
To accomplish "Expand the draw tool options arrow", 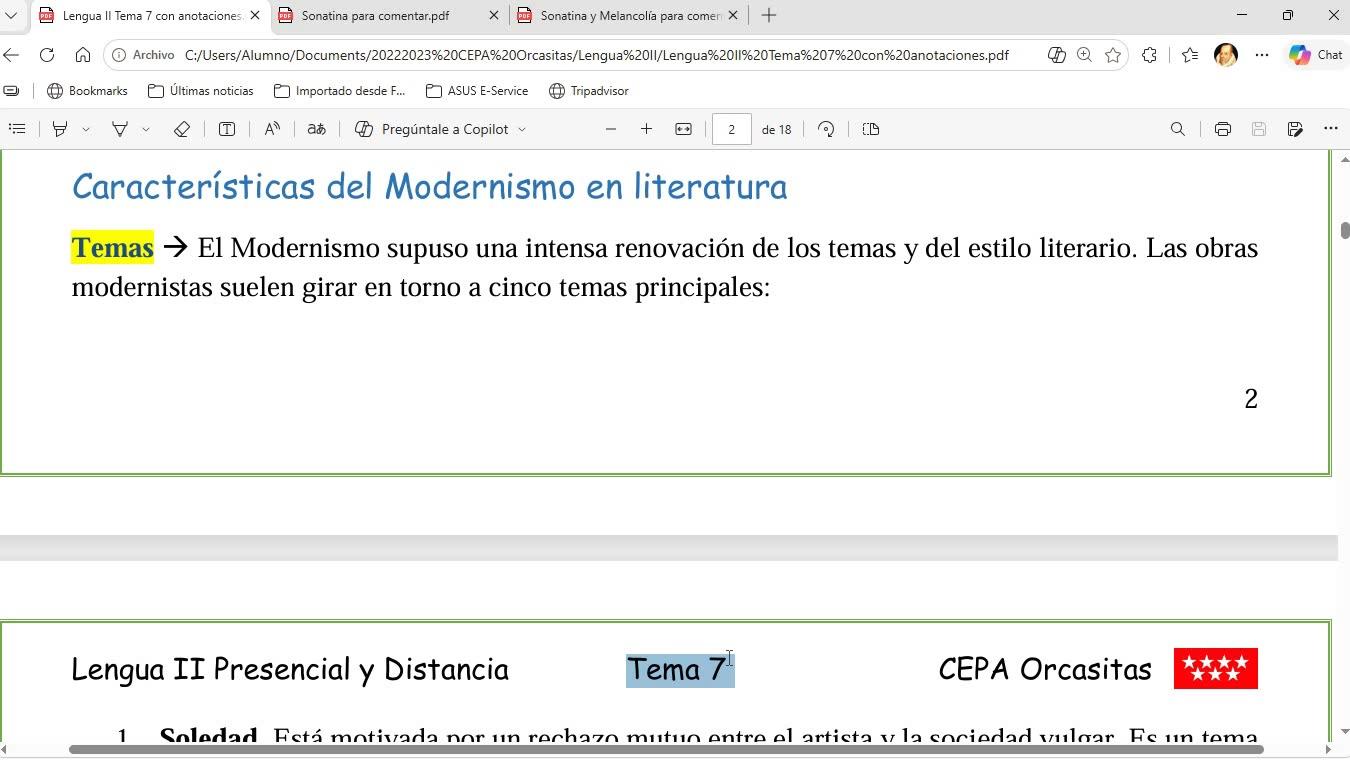I will (146, 129).
